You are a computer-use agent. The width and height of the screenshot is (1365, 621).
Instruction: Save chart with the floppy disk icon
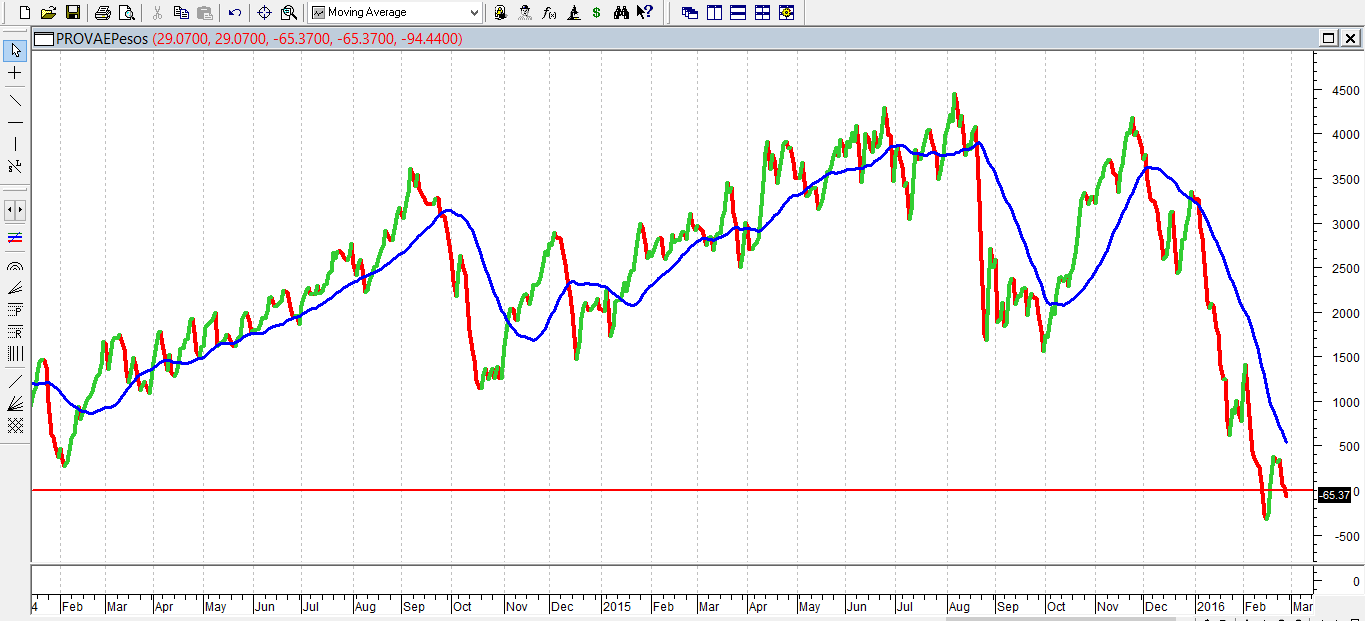point(72,13)
